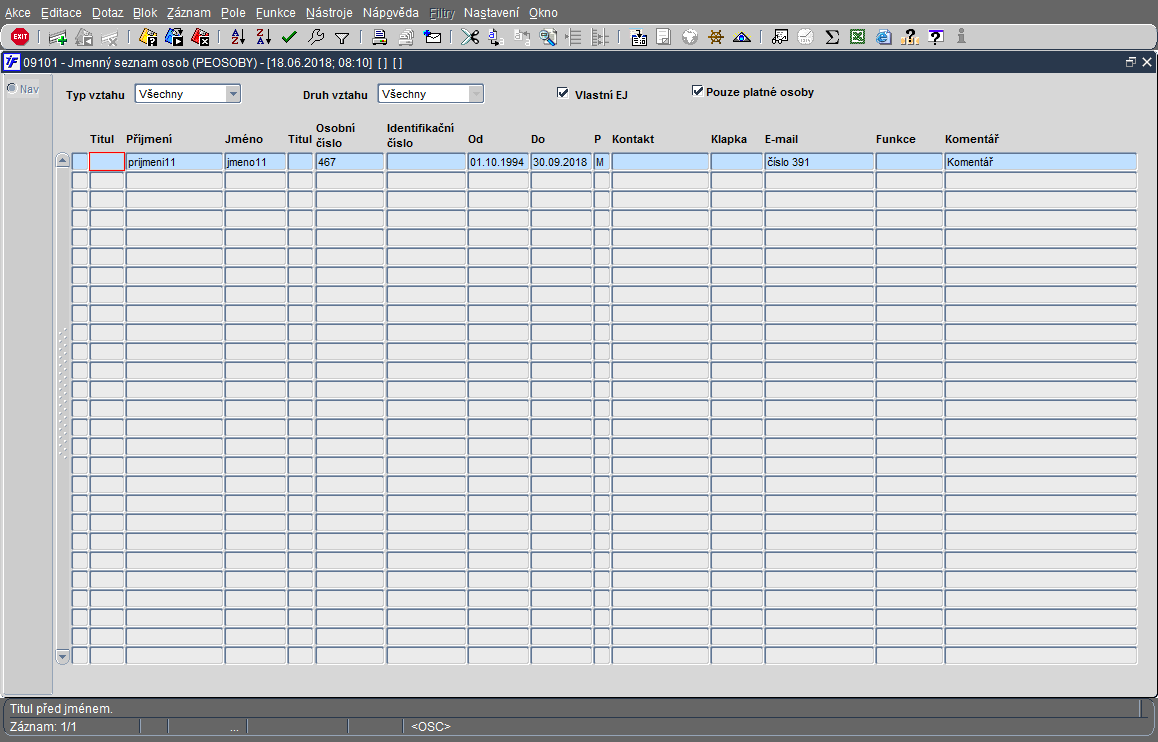Click the wrench tool icon

tap(315, 37)
